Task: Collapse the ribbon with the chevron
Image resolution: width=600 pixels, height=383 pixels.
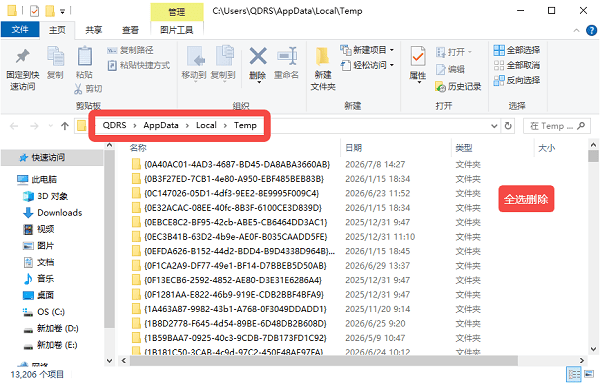Action: pyautogui.click(x=576, y=31)
